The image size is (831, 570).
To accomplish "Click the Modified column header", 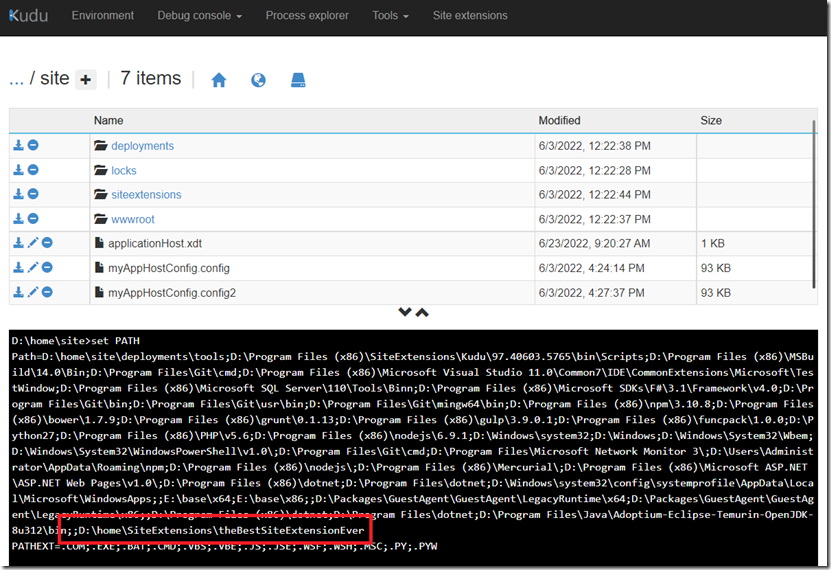I will pos(559,121).
